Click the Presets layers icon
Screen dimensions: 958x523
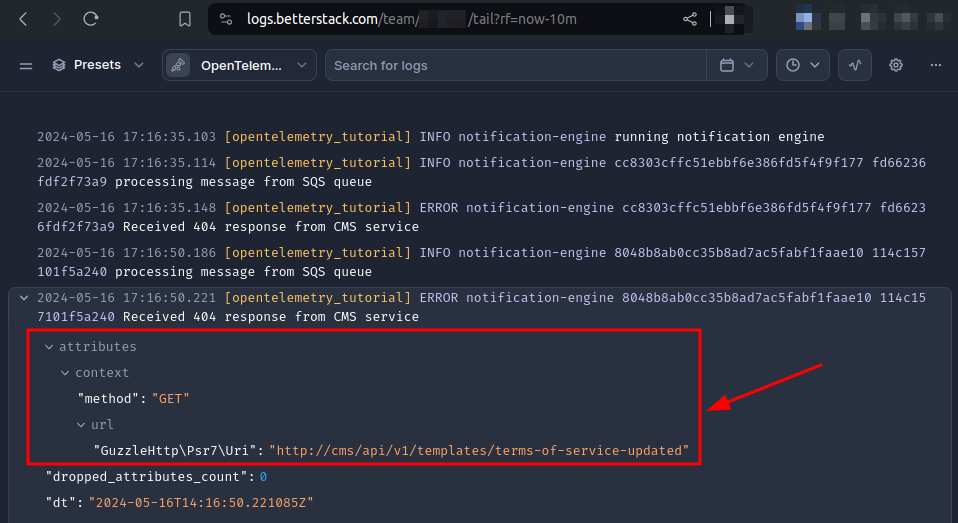click(x=59, y=65)
